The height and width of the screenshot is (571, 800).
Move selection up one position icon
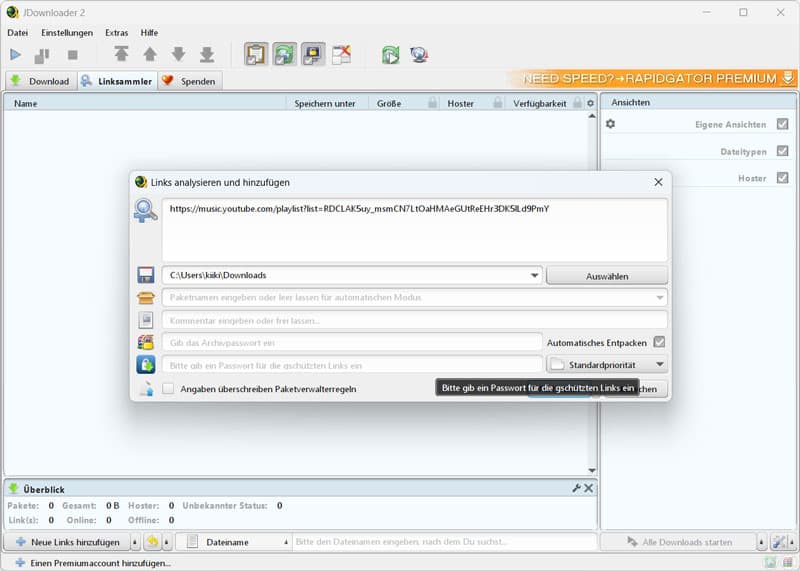[150, 54]
